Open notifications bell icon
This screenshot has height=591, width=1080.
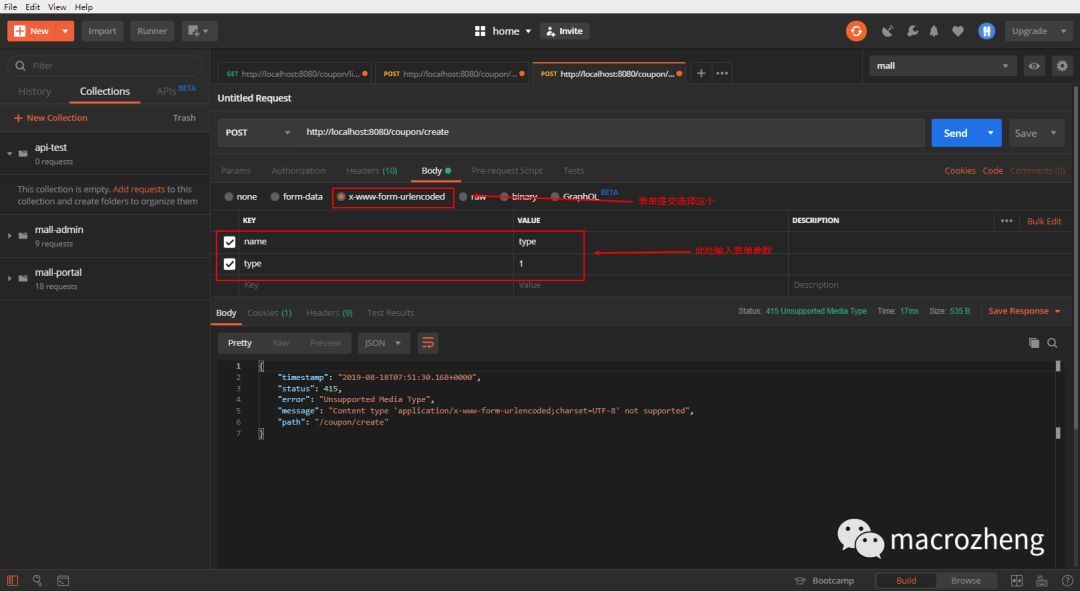(x=934, y=31)
